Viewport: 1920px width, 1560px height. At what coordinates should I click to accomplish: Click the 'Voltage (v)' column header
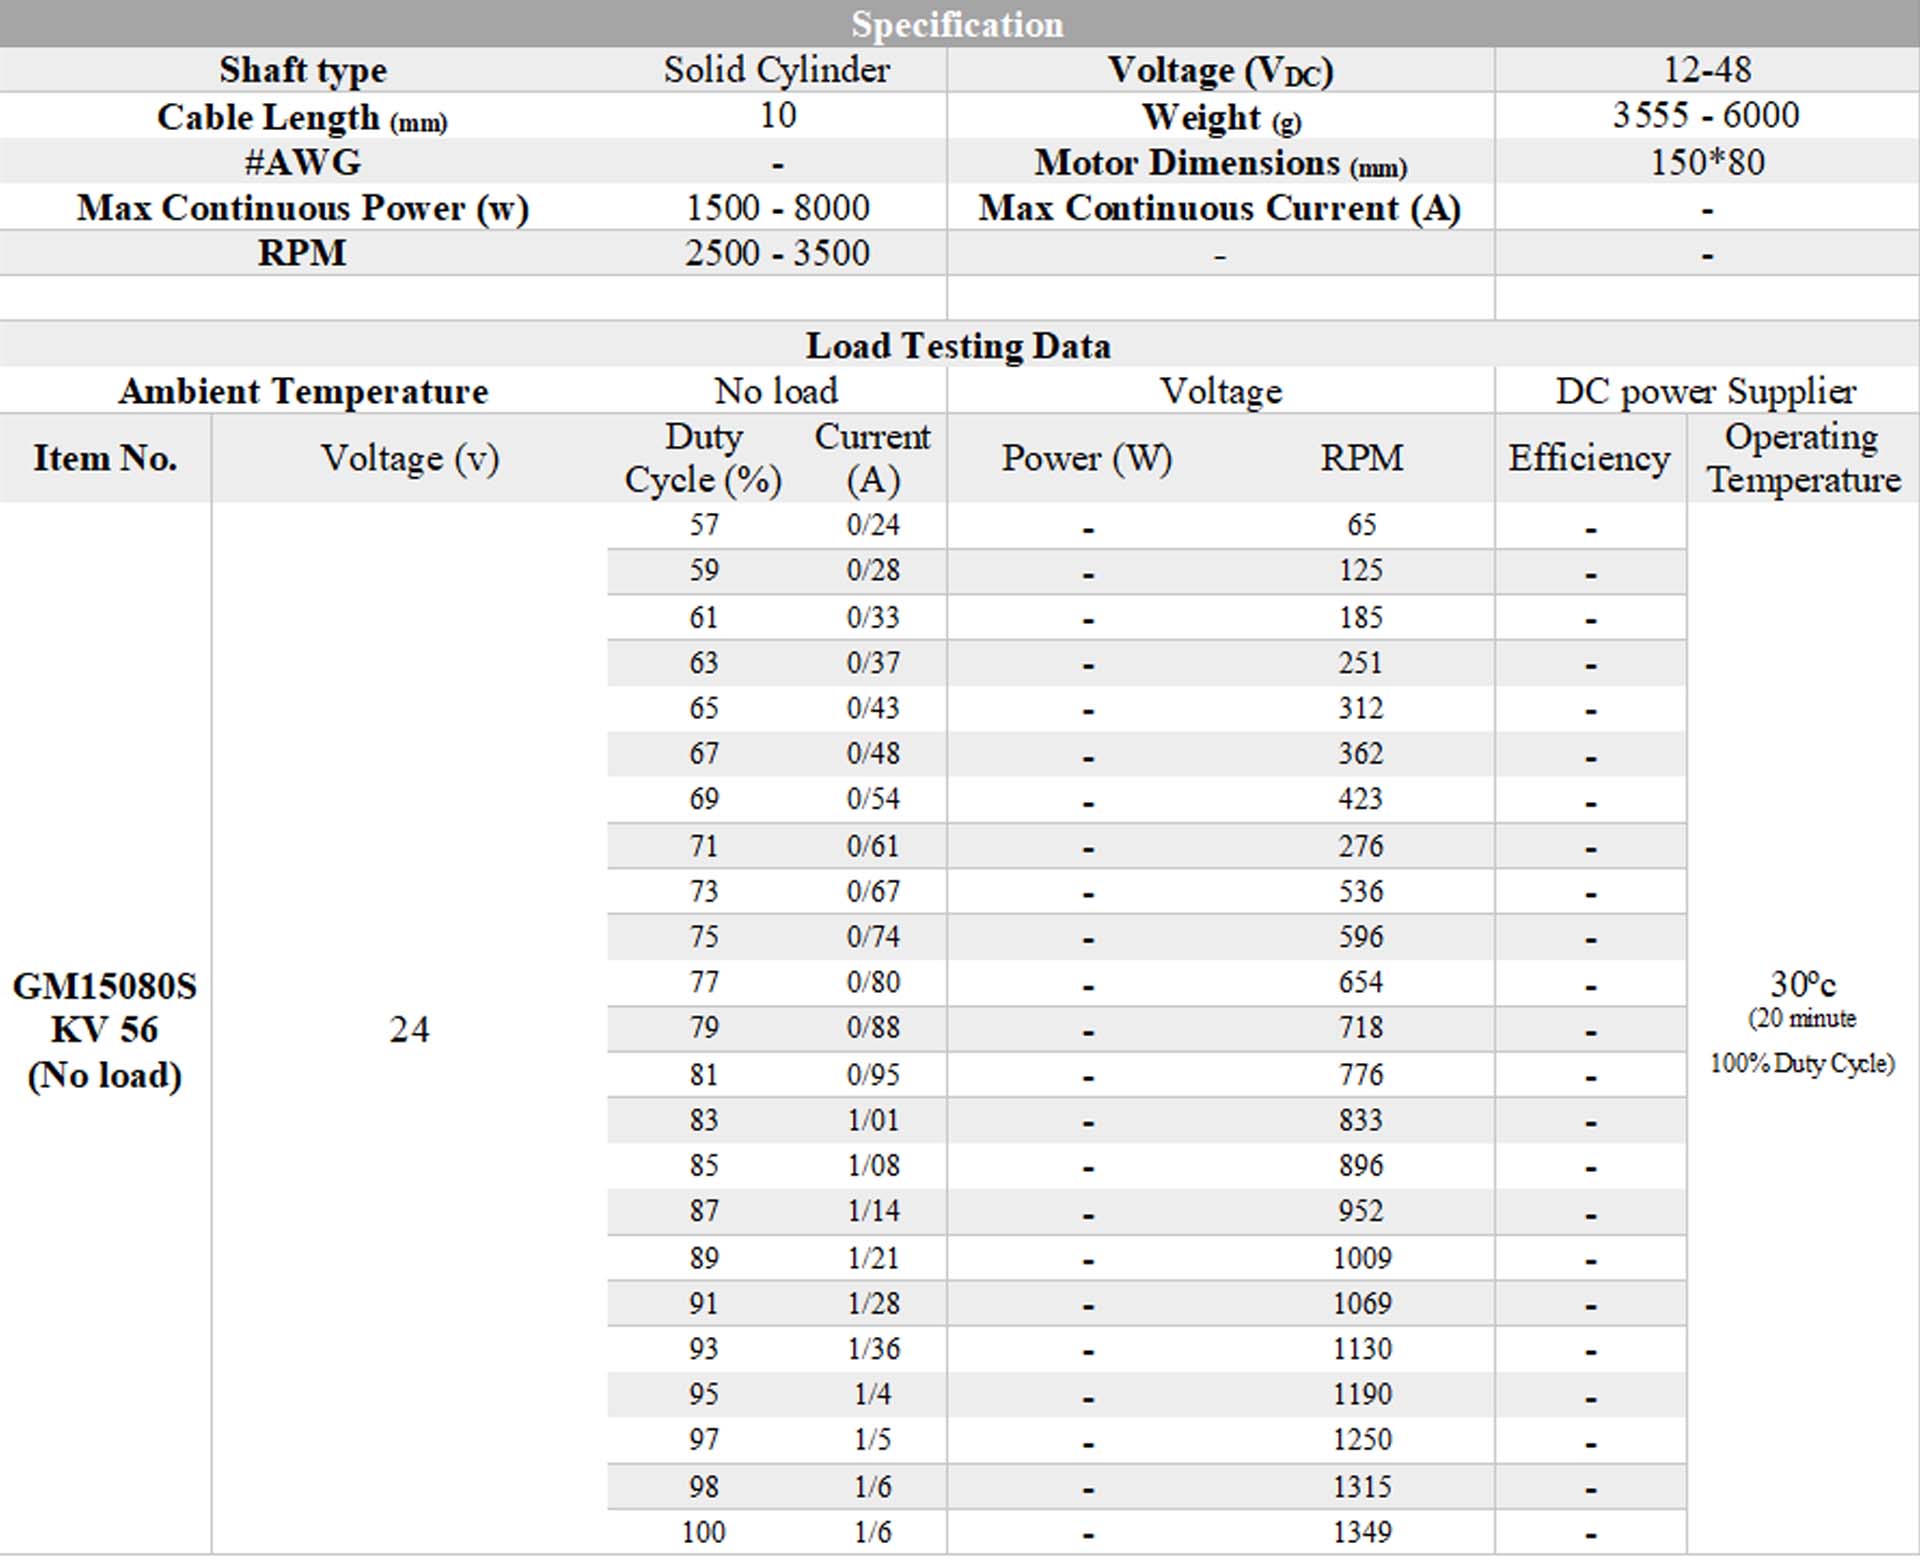[410, 458]
